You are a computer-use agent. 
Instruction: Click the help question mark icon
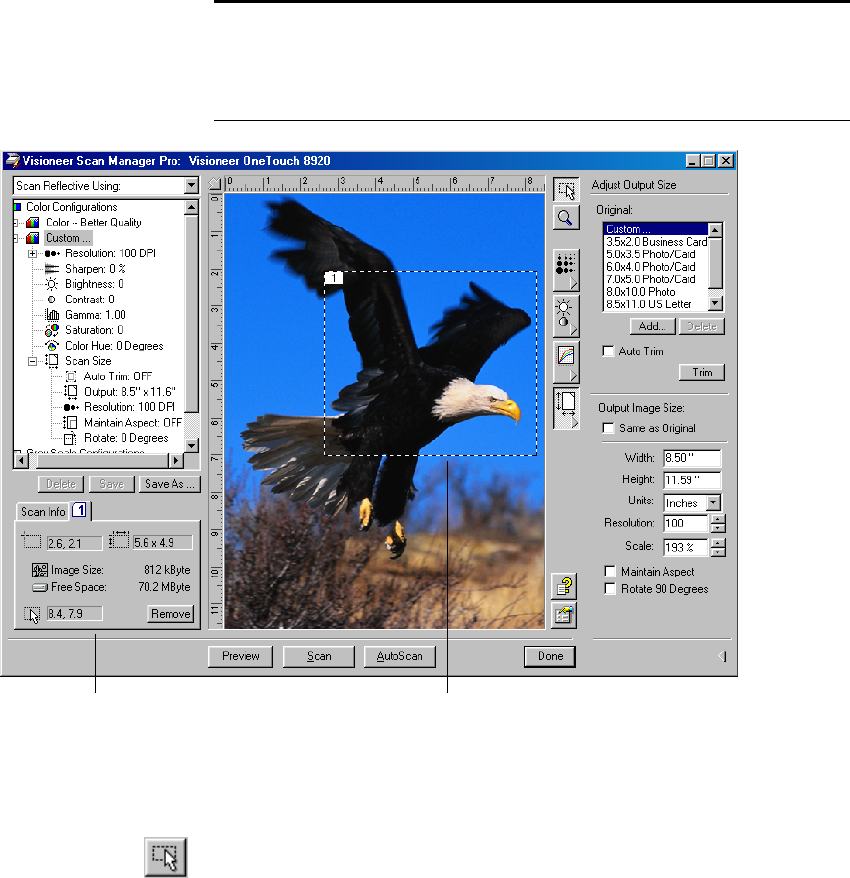tap(564, 586)
